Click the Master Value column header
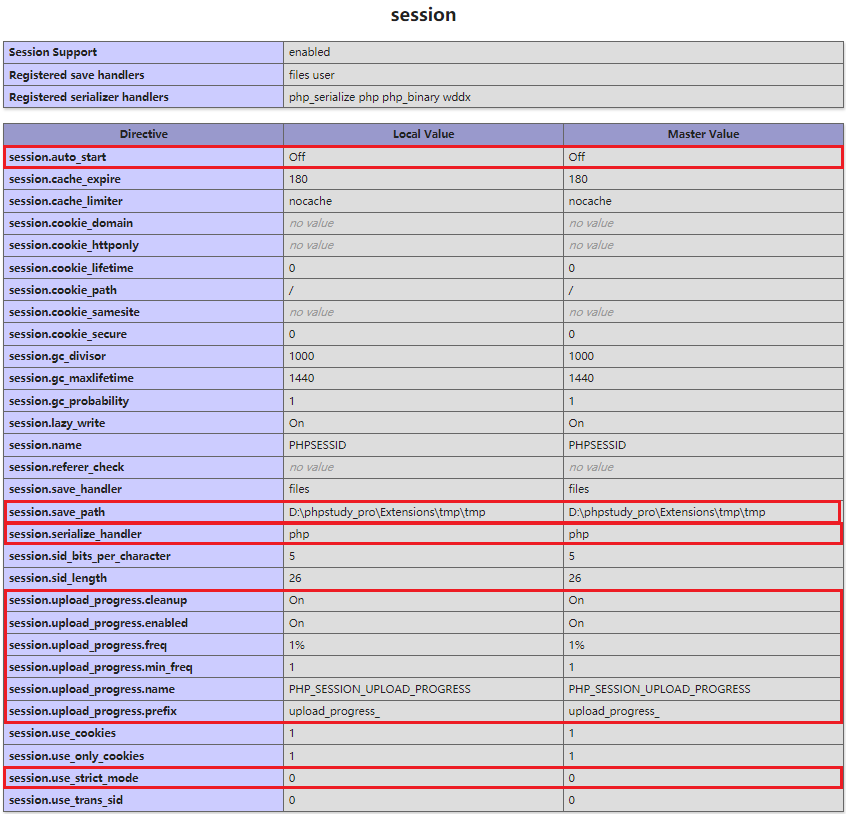The height and width of the screenshot is (814, 846). (x=703, y=134)
